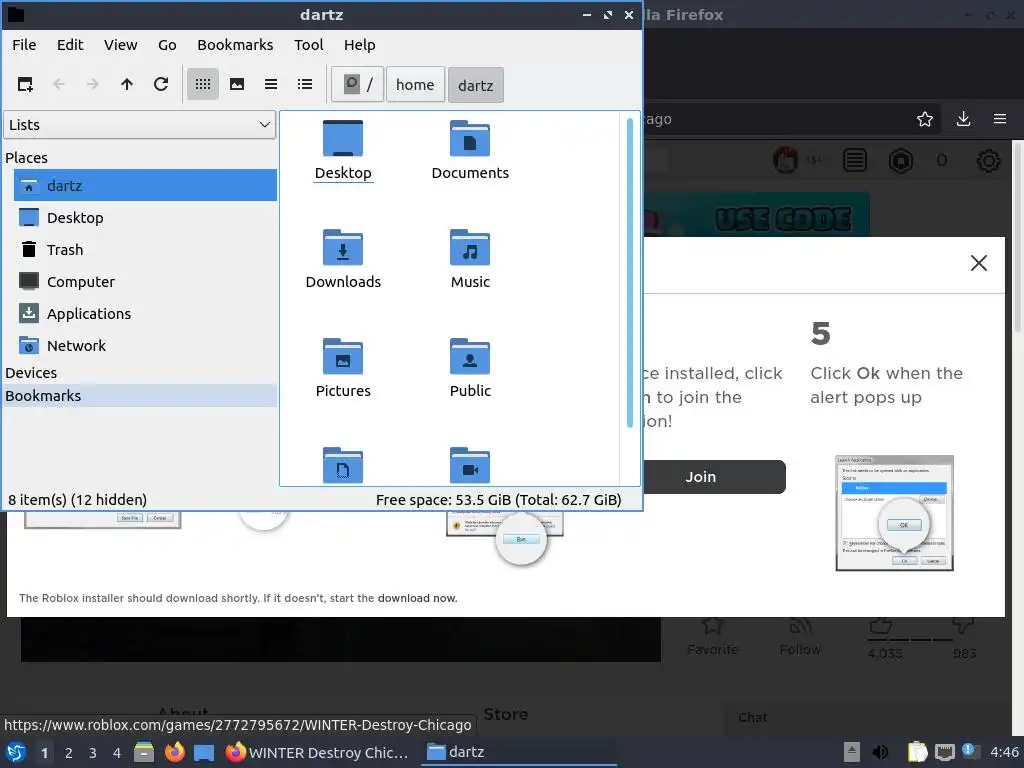1024x768 pixels.
Task: Launch Firefox from taskbar quick launch
Action: tap(174, 752)
